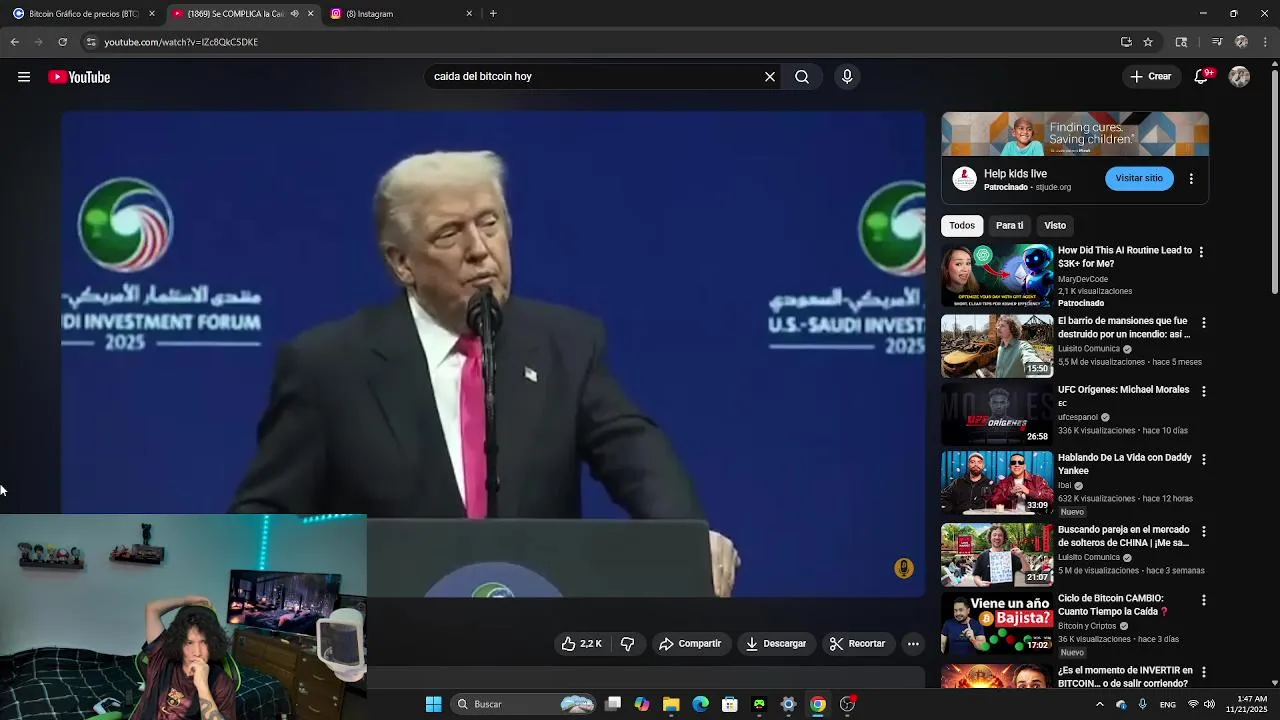Viewport: 1280px width, 720px height.
Task: Open Chrome profile avatar in toolbar
Action: [x=1241, y=42]
